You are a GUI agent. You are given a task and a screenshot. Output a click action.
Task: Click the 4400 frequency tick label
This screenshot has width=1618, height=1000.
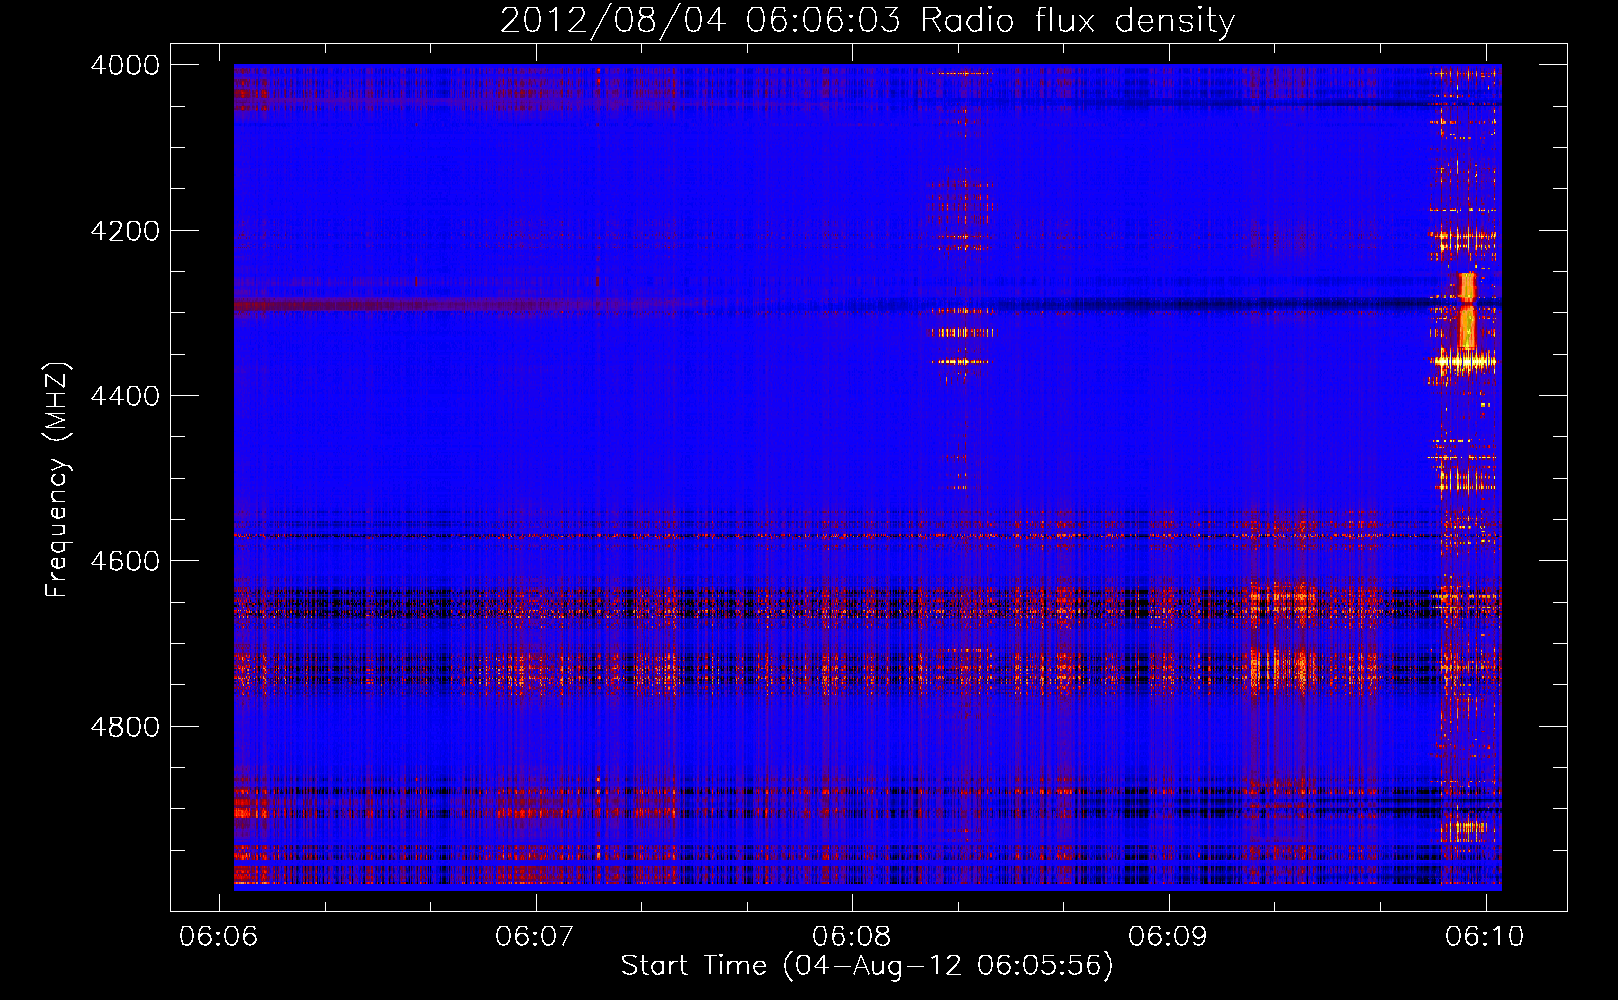[125, 396]
